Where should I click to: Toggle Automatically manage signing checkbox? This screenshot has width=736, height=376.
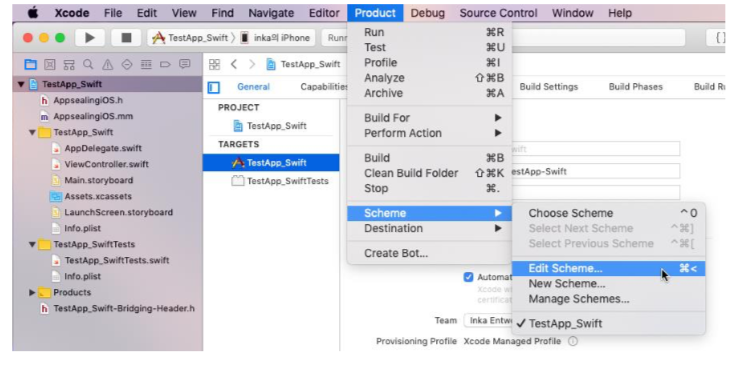coord(468,277)
